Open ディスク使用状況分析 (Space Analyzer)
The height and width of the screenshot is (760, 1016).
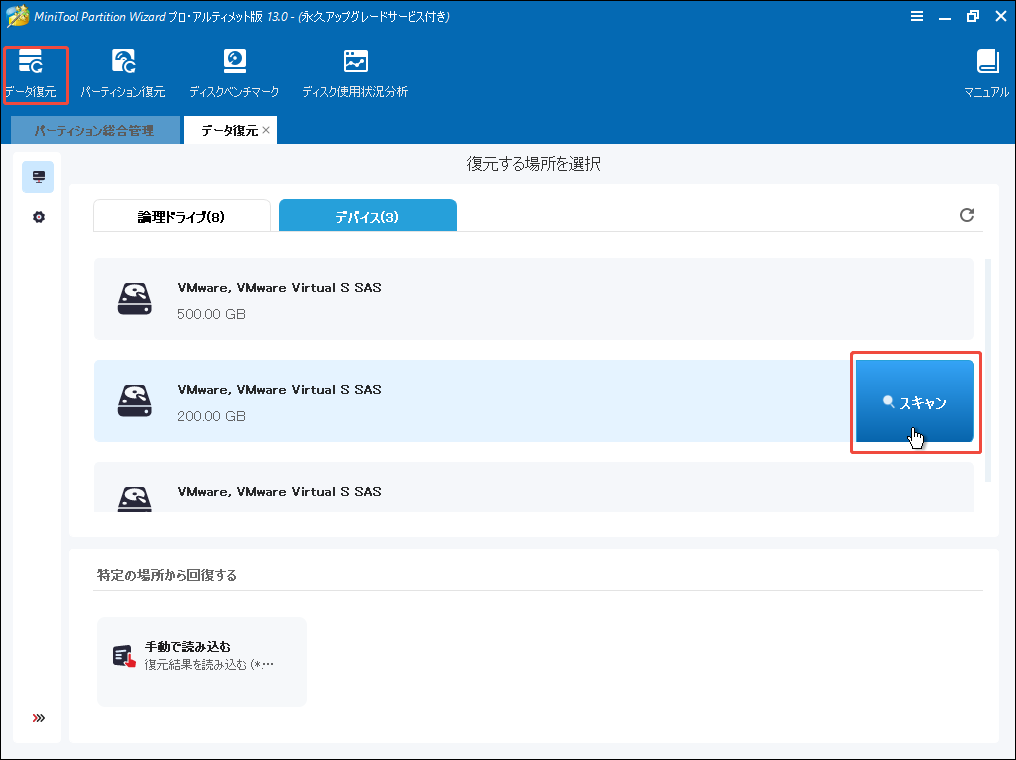pyautogui.click(x=355, y=71)
